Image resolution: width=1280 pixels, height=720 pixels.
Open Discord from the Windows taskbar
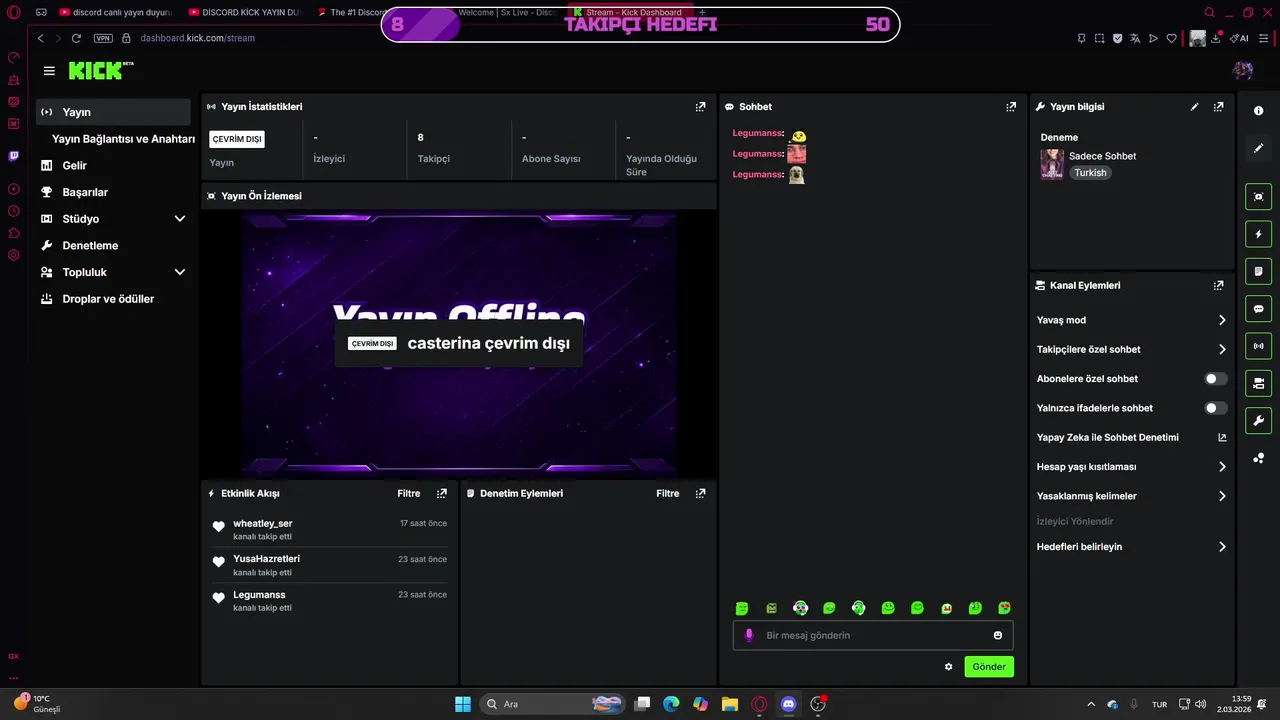point(788,704)
